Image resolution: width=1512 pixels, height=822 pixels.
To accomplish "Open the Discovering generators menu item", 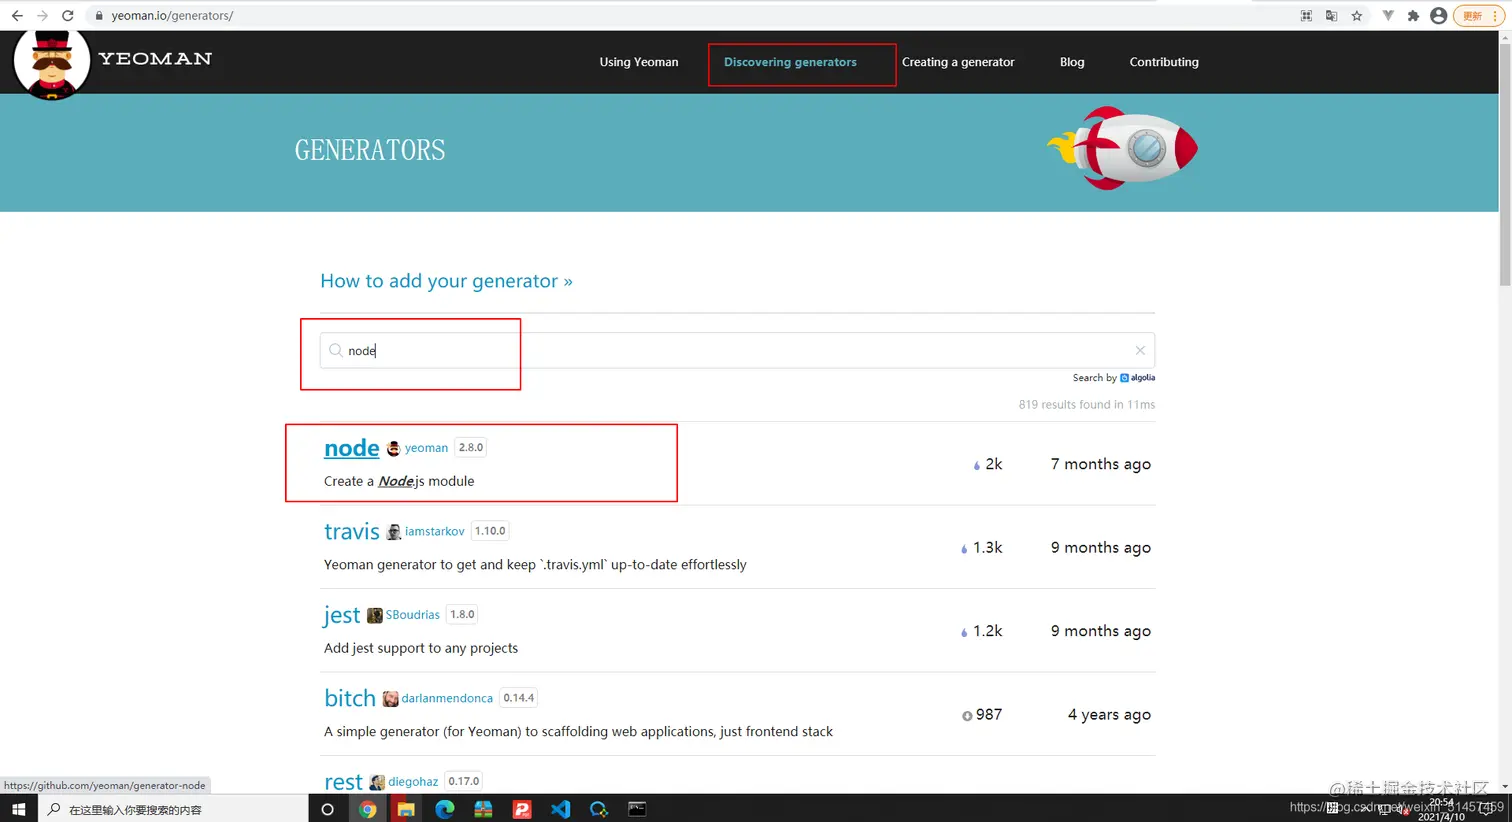I will [790, 62].
